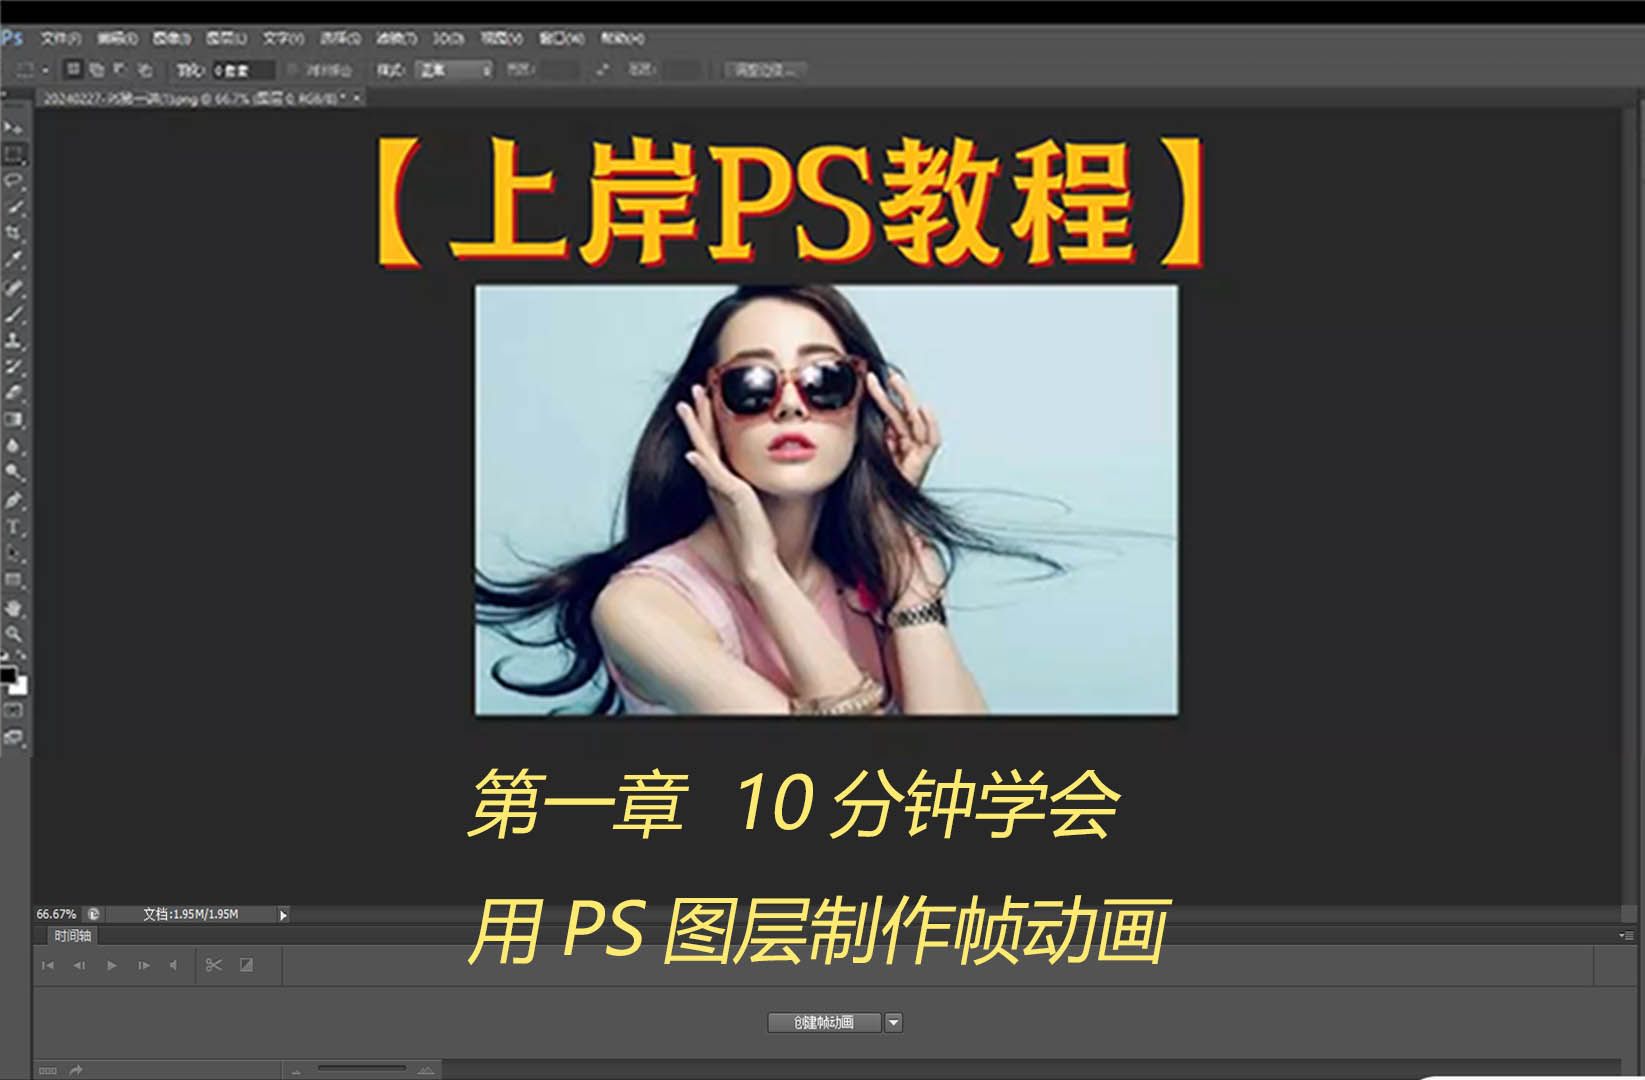
Task: Select the Clone Stamp tool
Action: point(13,340)
